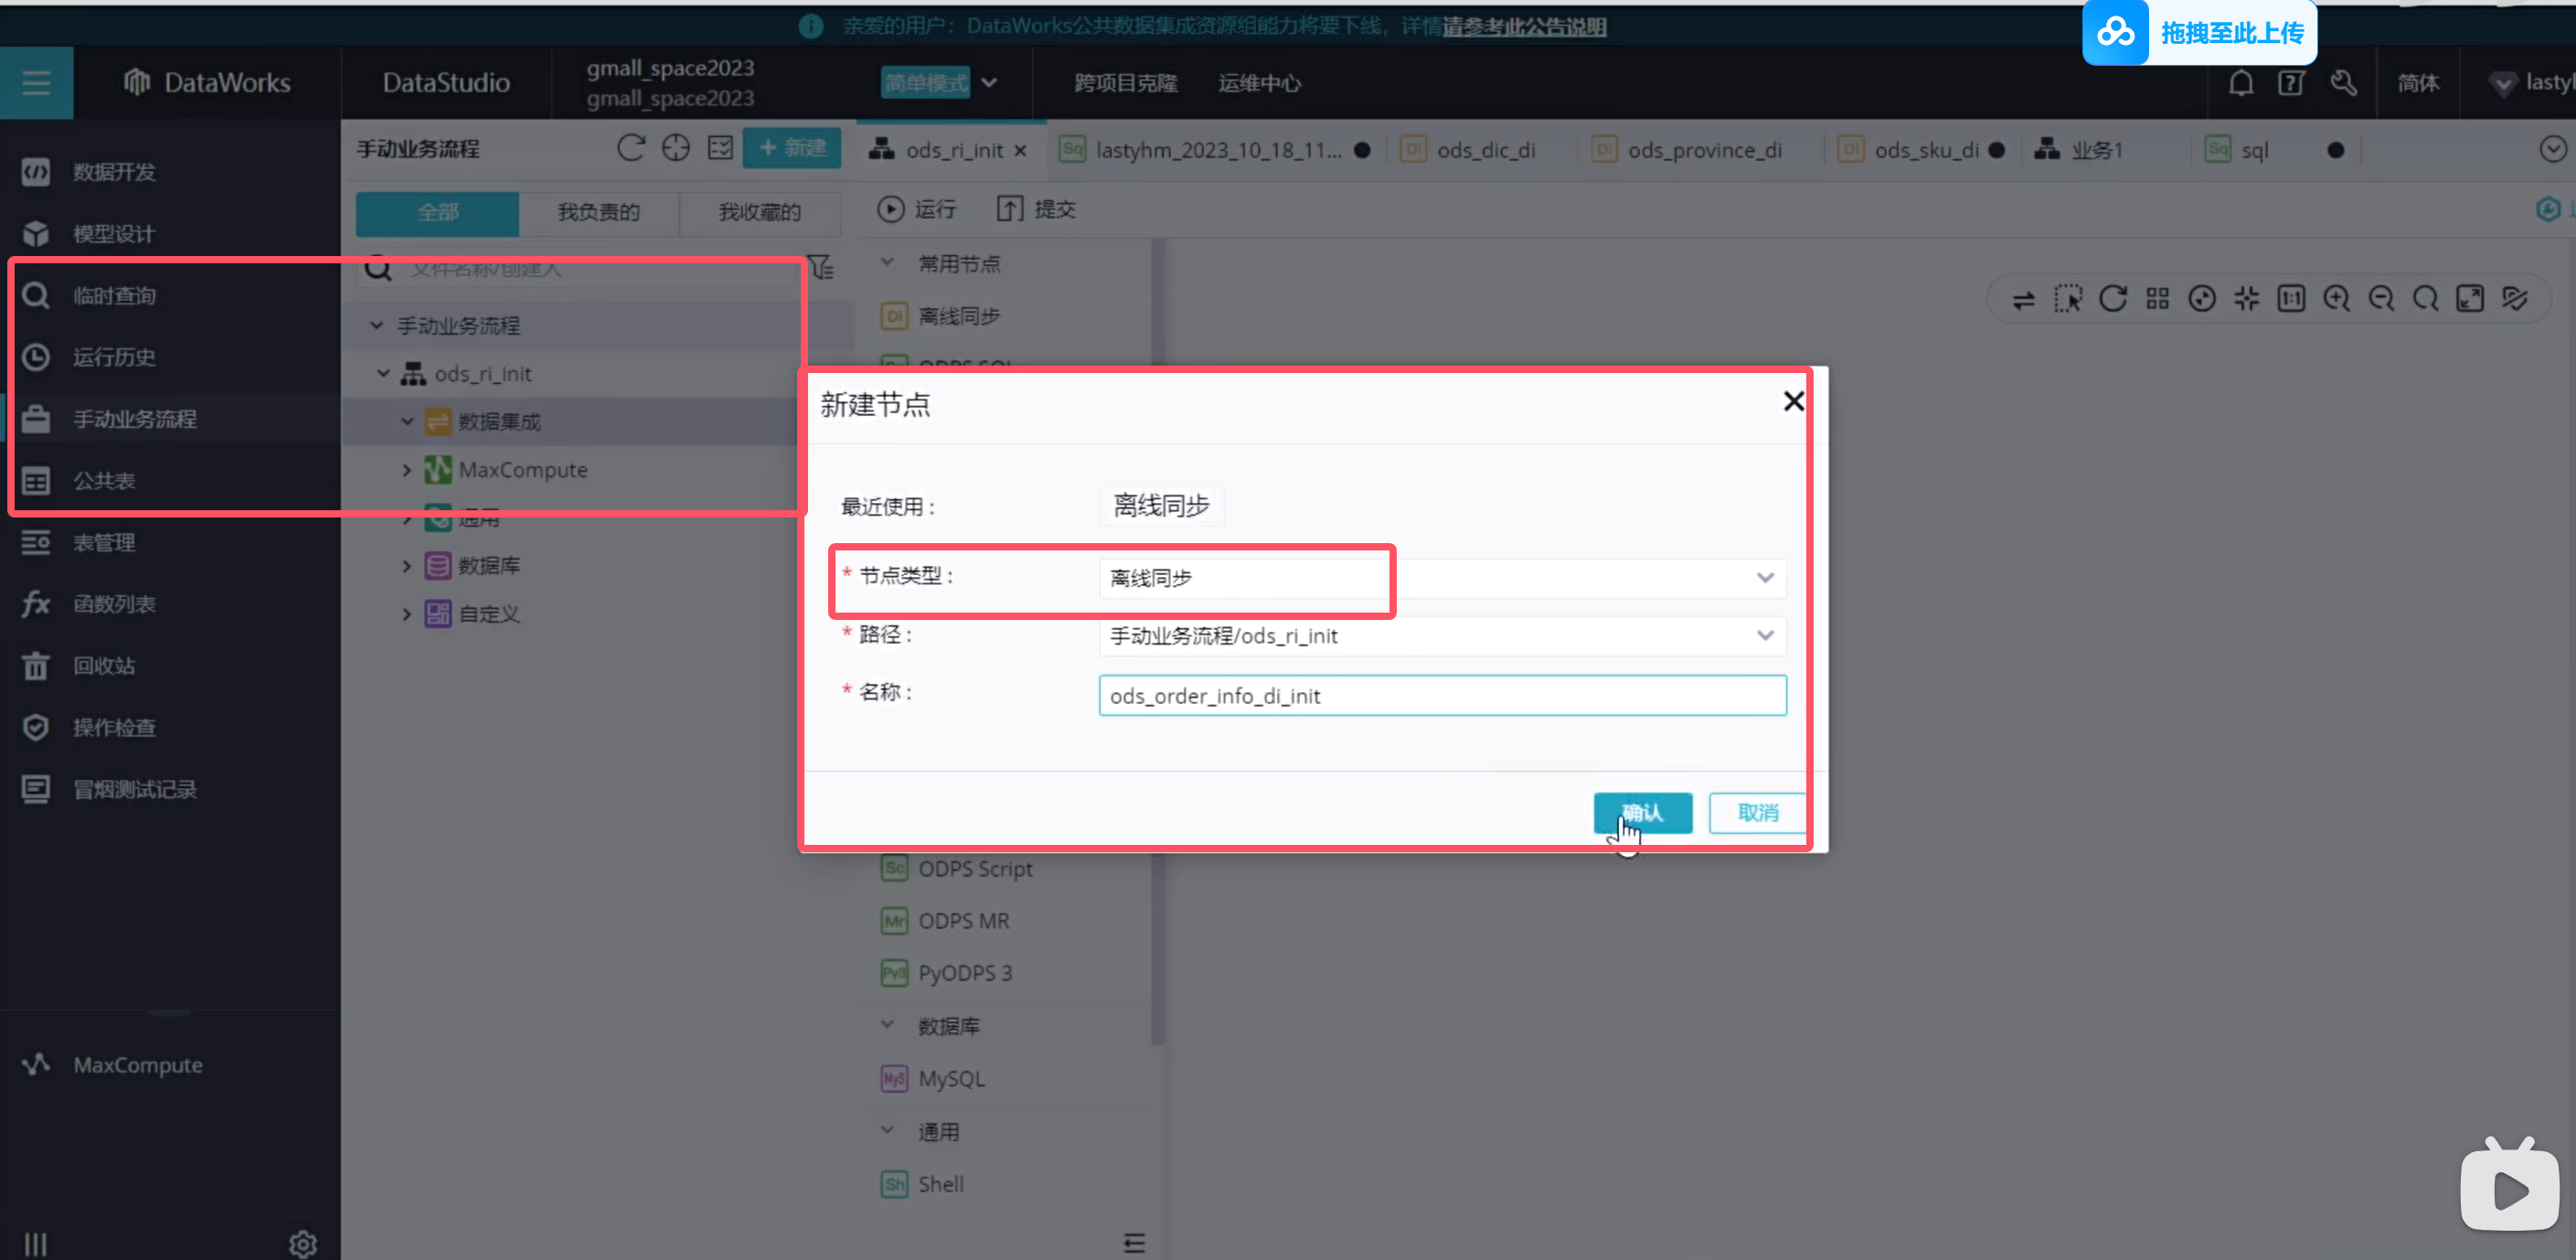
Task: Click the locate target icon beside refresh
Action: click(676, 148)
